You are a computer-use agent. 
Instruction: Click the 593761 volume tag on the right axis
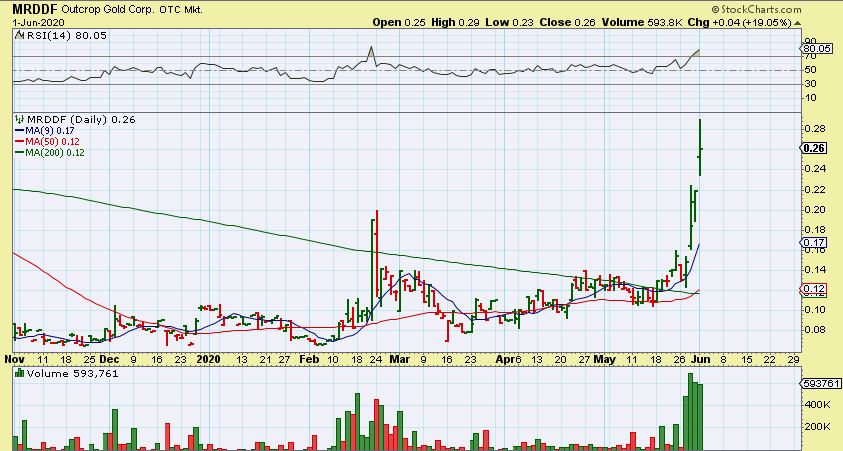tap(820, 383)
